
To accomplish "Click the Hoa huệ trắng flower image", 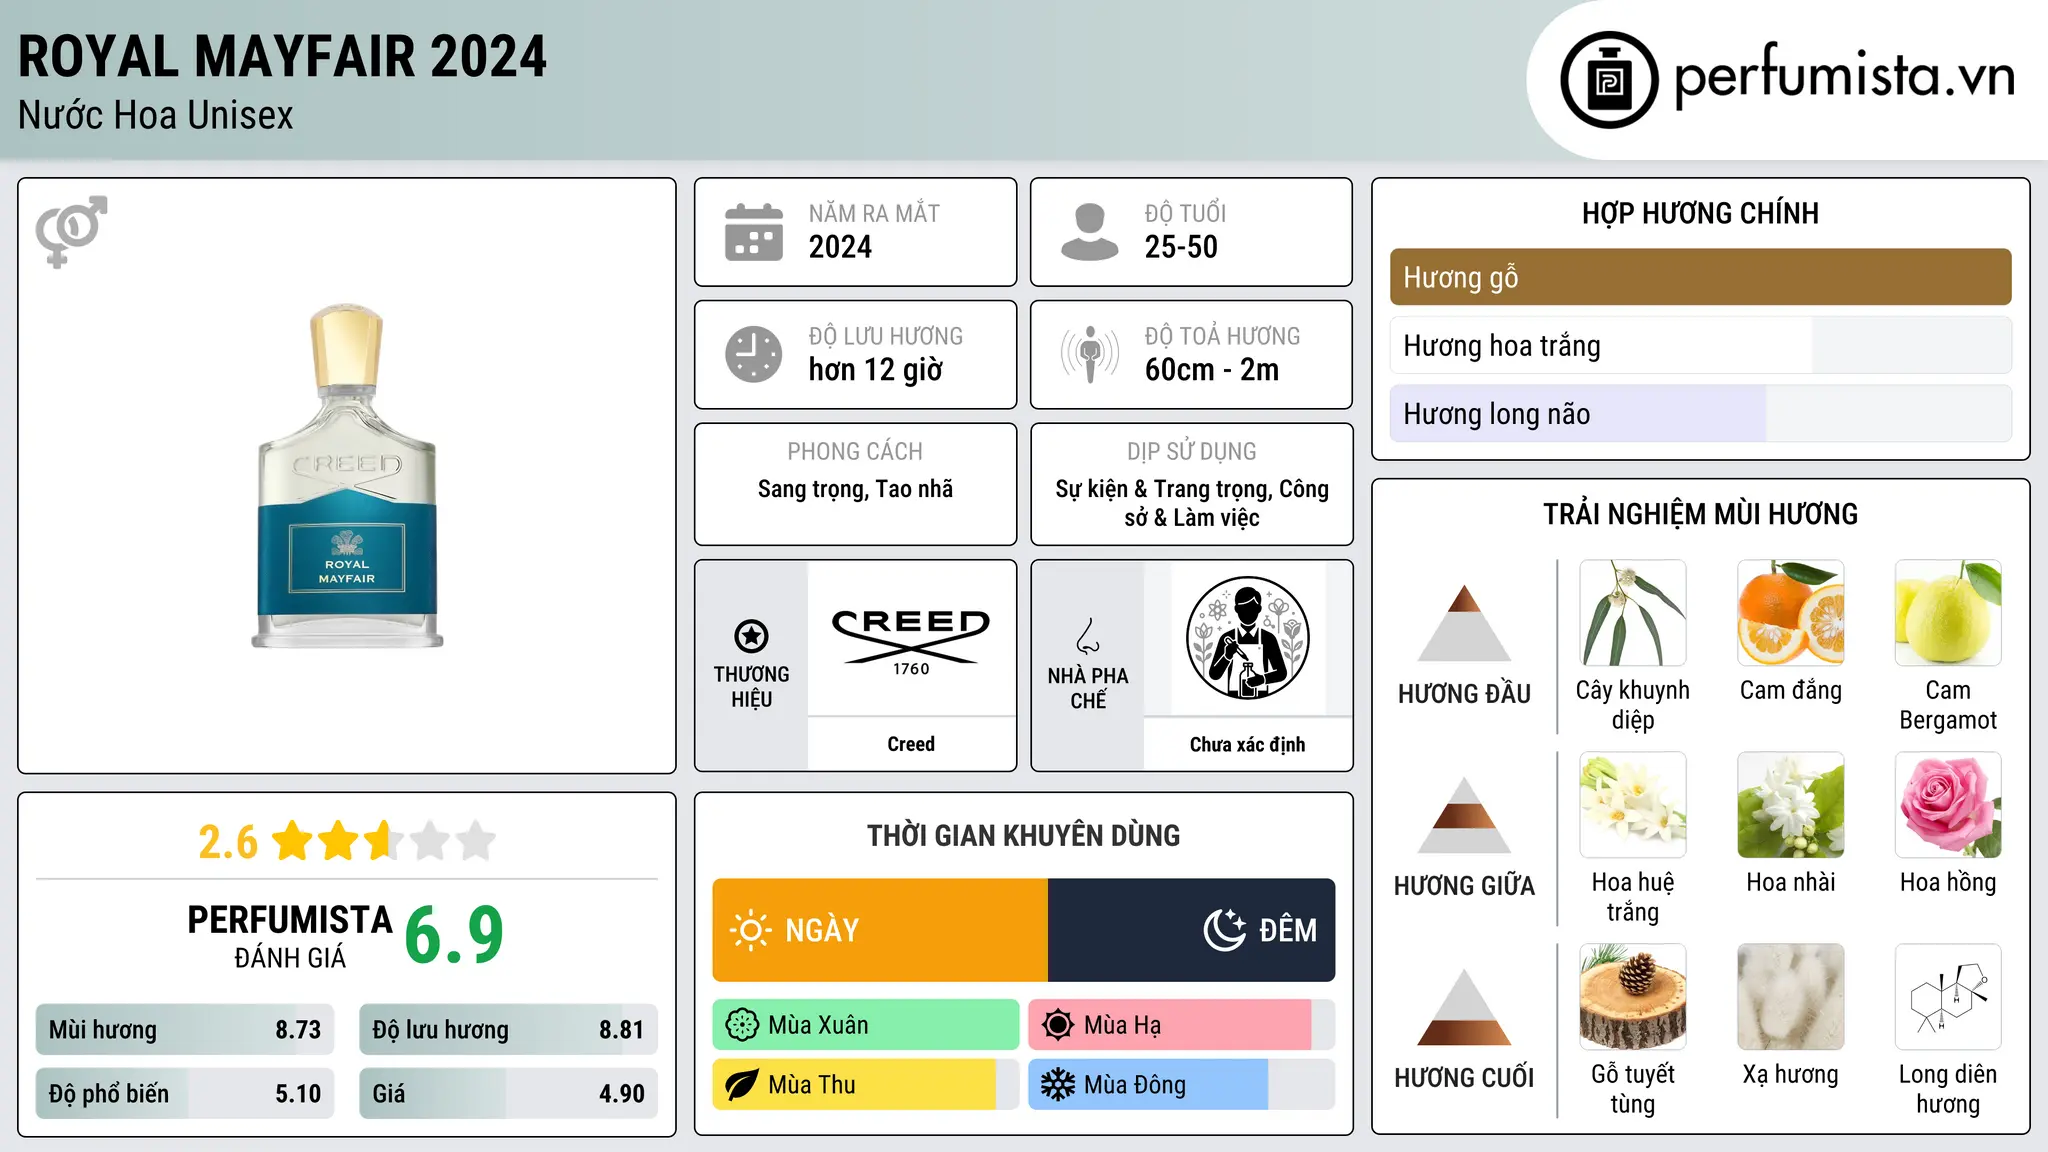I will click(1633, 805).
